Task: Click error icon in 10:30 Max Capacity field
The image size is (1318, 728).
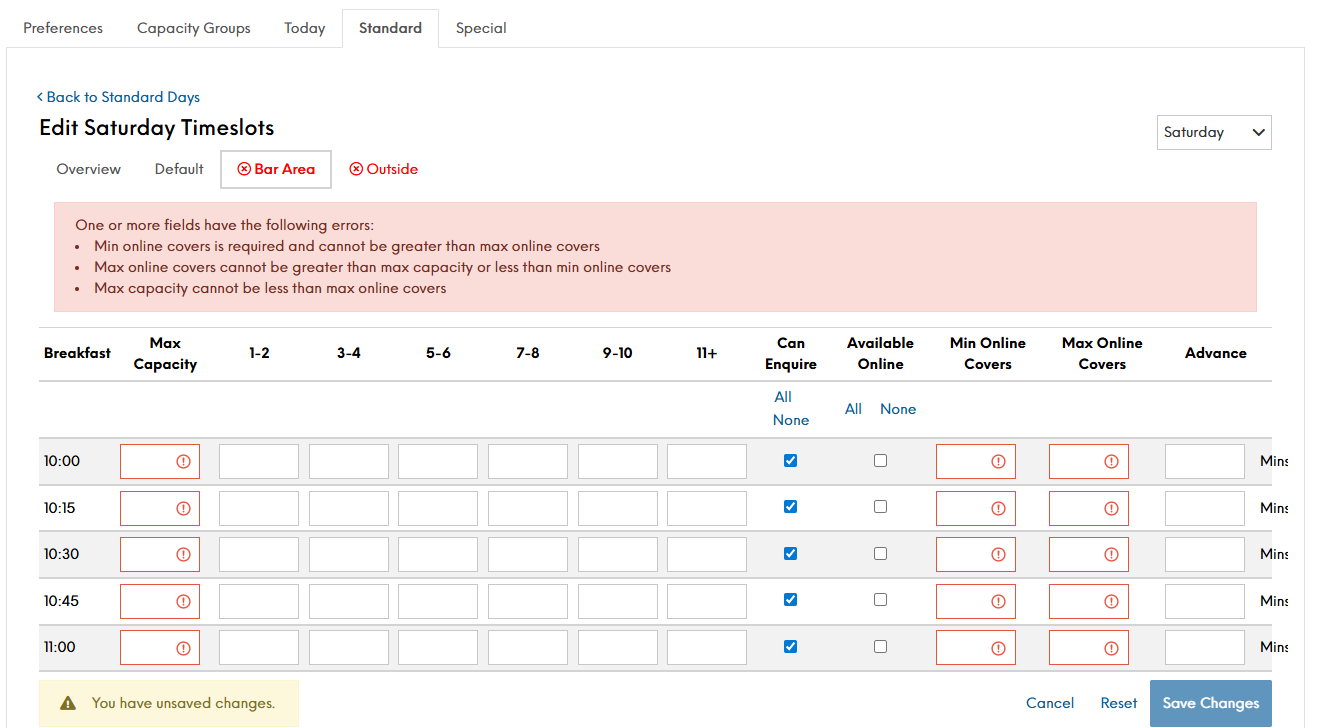Action: pyautogui.click(x=183, y=554)
